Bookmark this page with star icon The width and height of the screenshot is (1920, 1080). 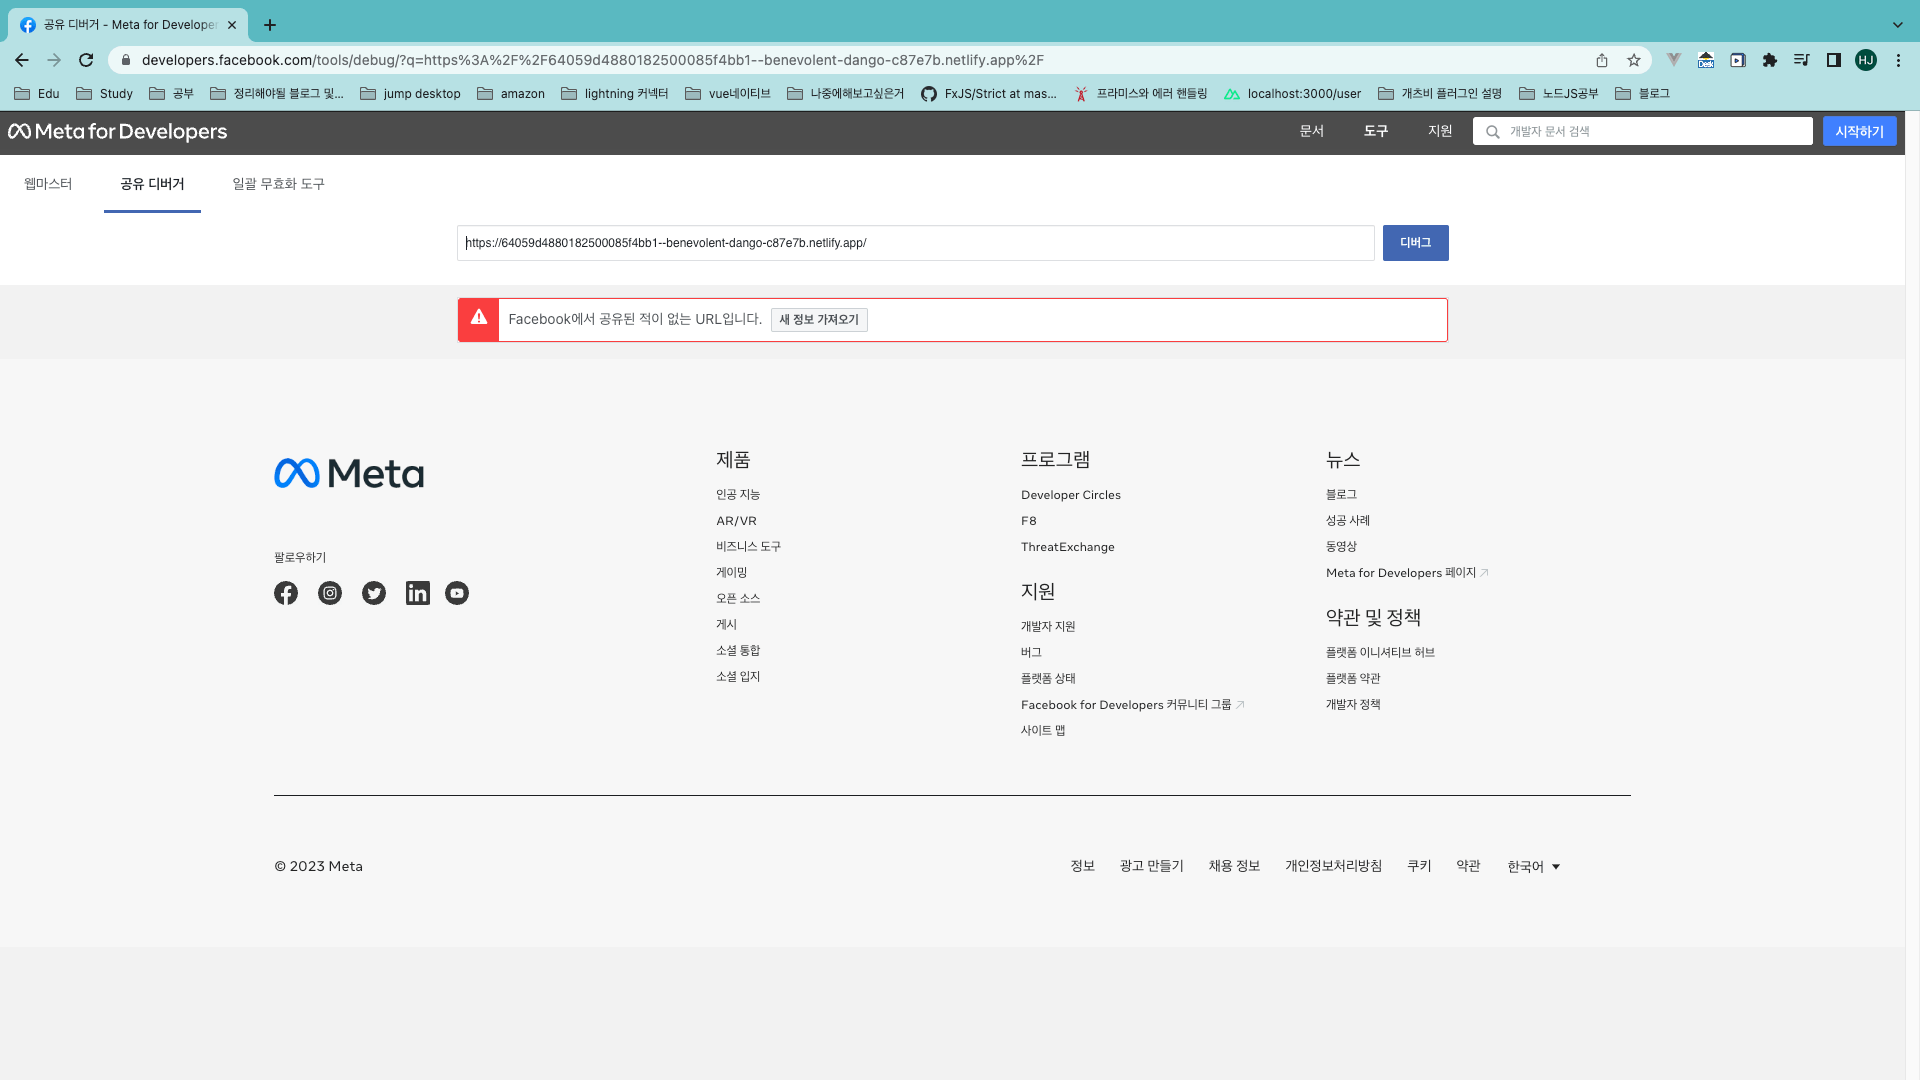[x=1634, y=60]
